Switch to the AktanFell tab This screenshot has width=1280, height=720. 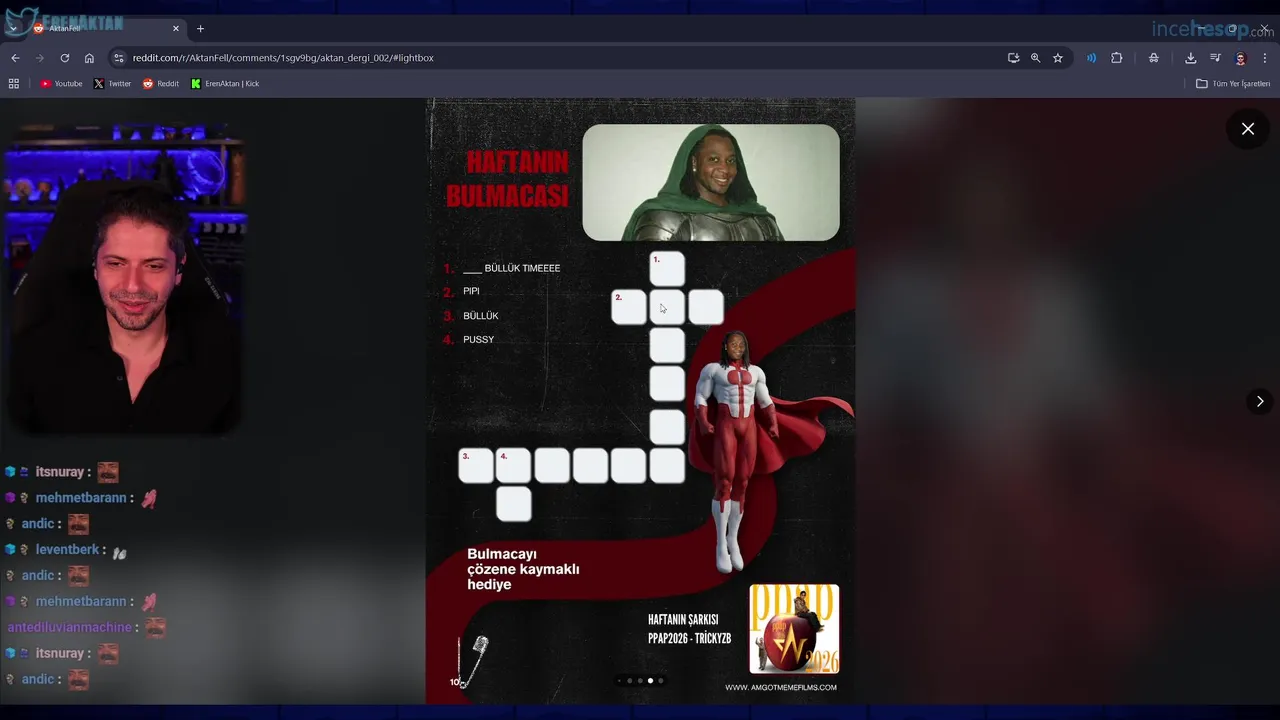click(106, 28)
